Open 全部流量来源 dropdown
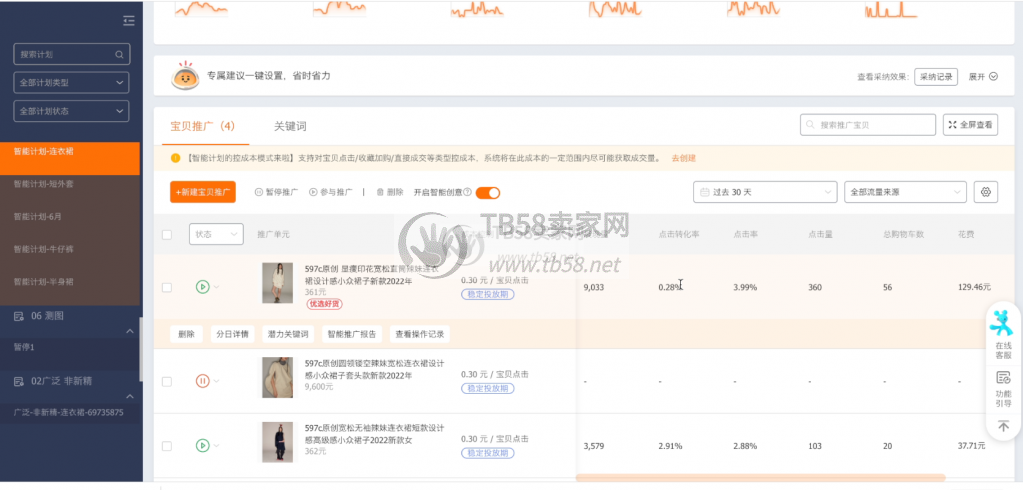The image size is (1023, 490). [x=905, y=192]
